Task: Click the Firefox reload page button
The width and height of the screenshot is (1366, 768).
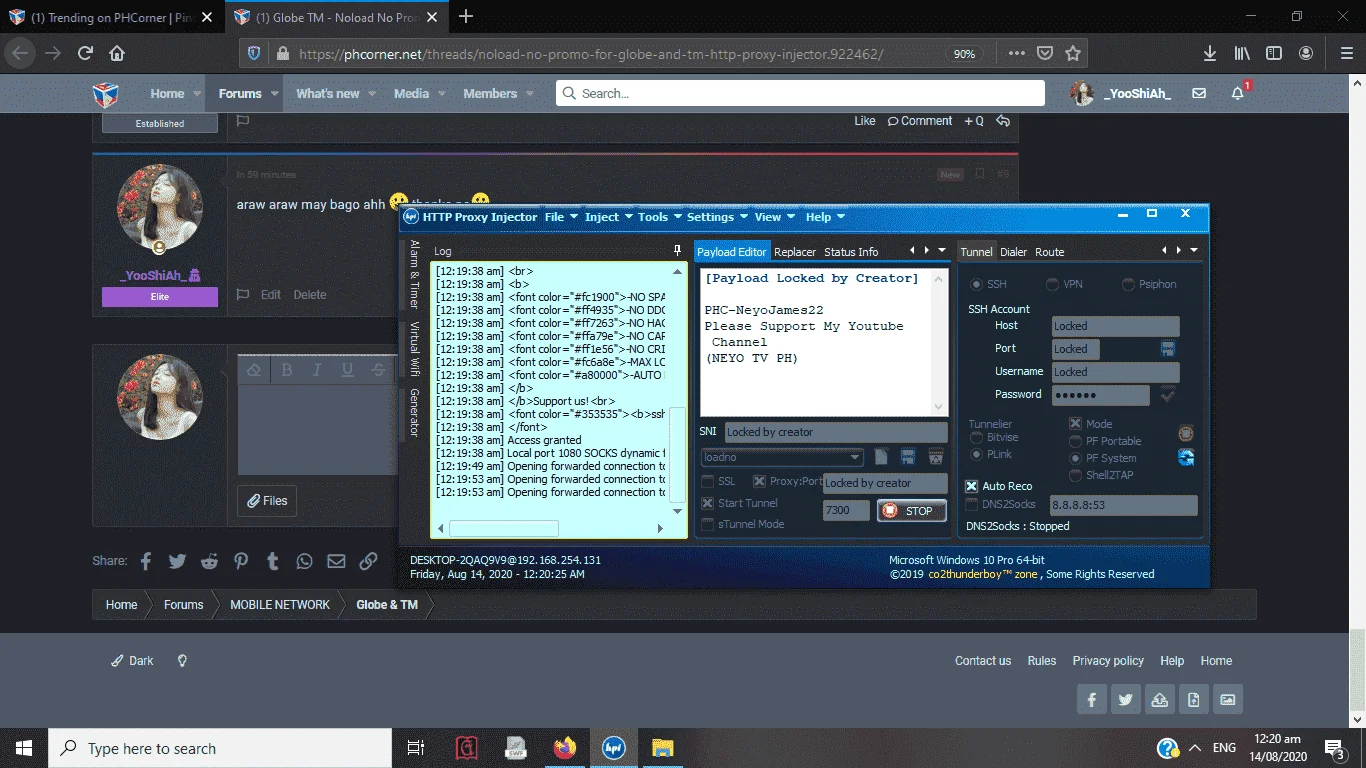Action: [85, 53]
